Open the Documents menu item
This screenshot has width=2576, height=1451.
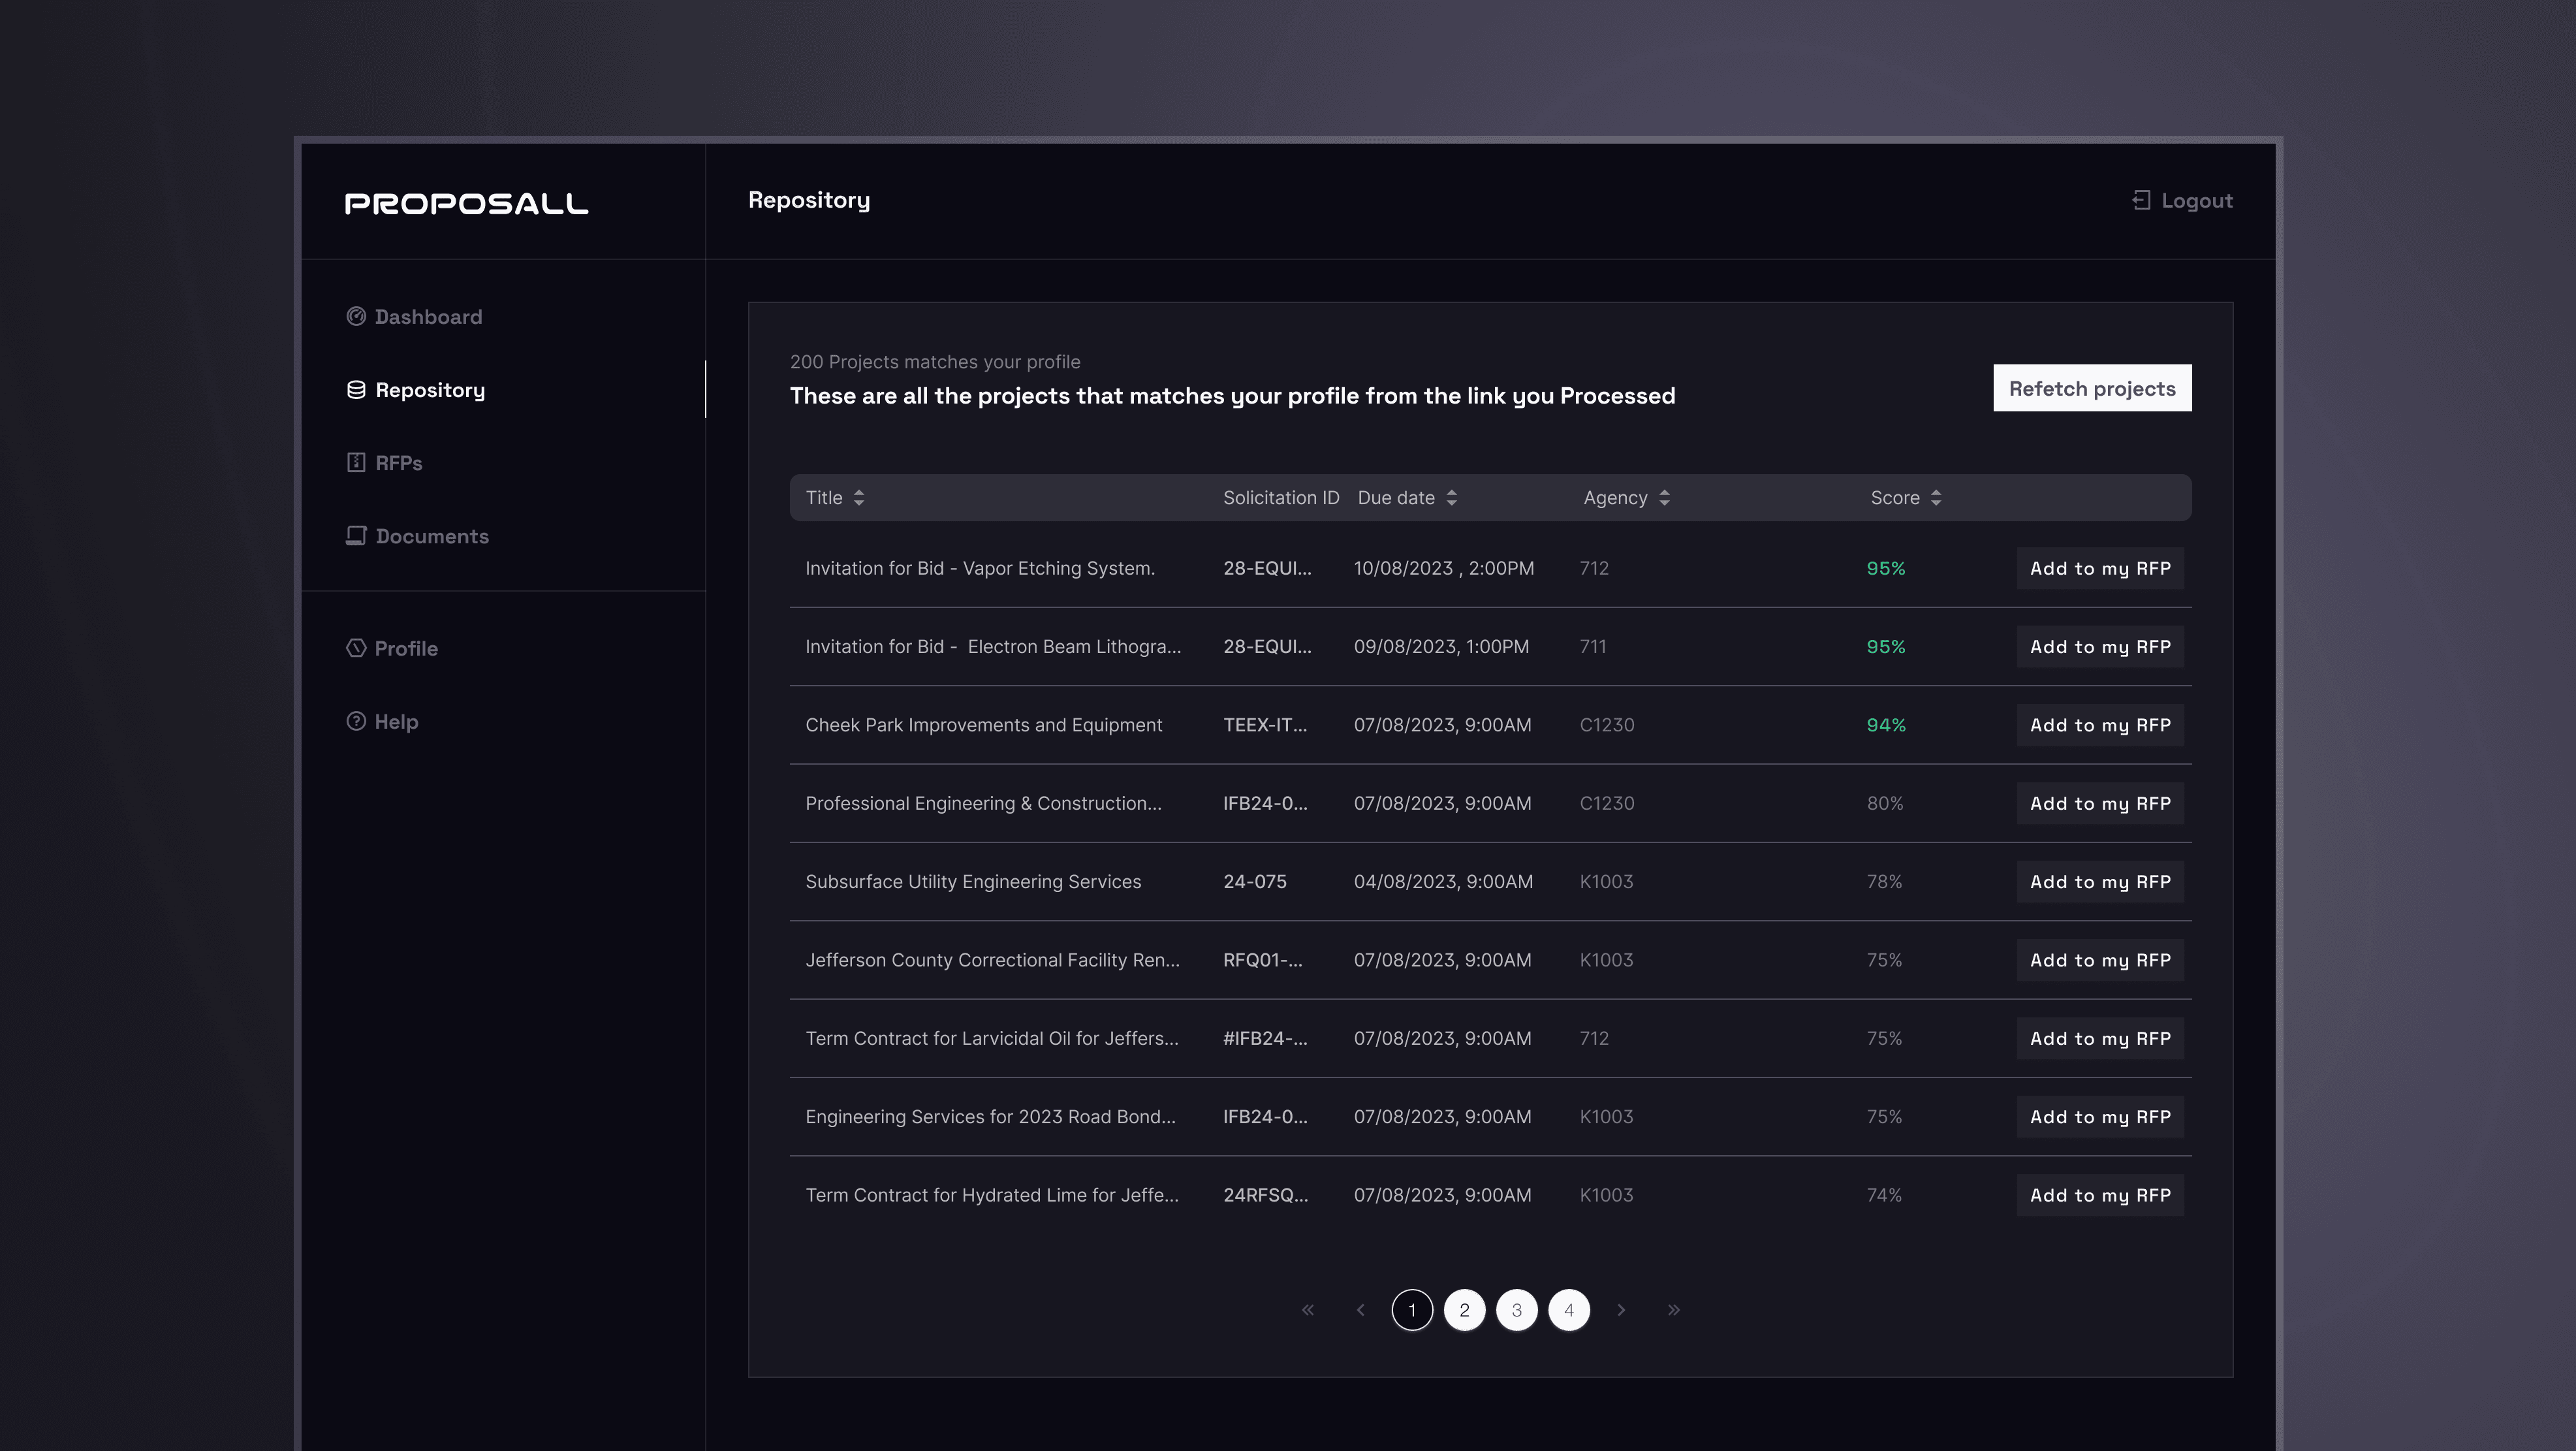[x=432, y=536]
